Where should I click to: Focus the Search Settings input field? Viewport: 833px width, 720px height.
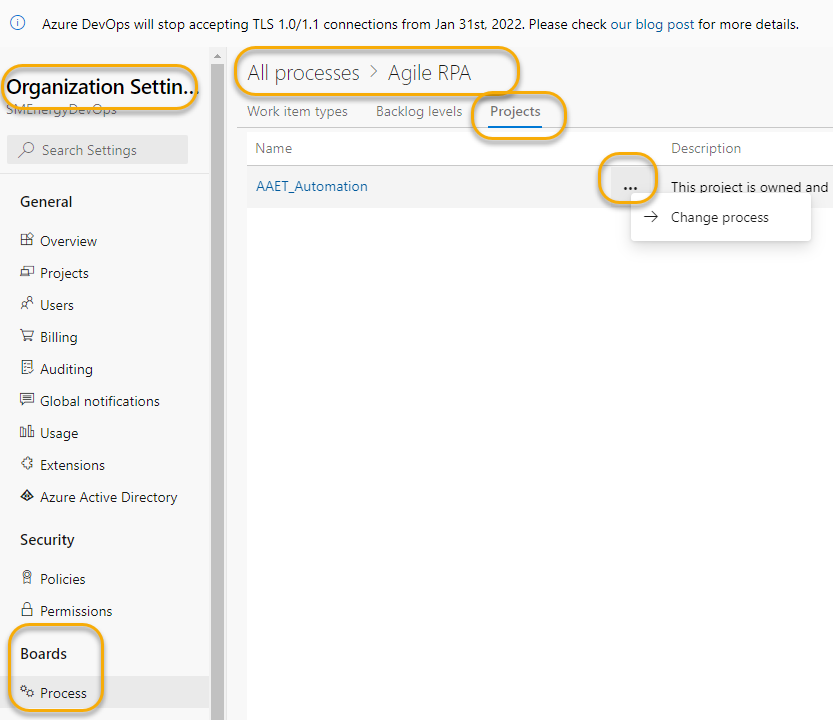pos(97,150)
